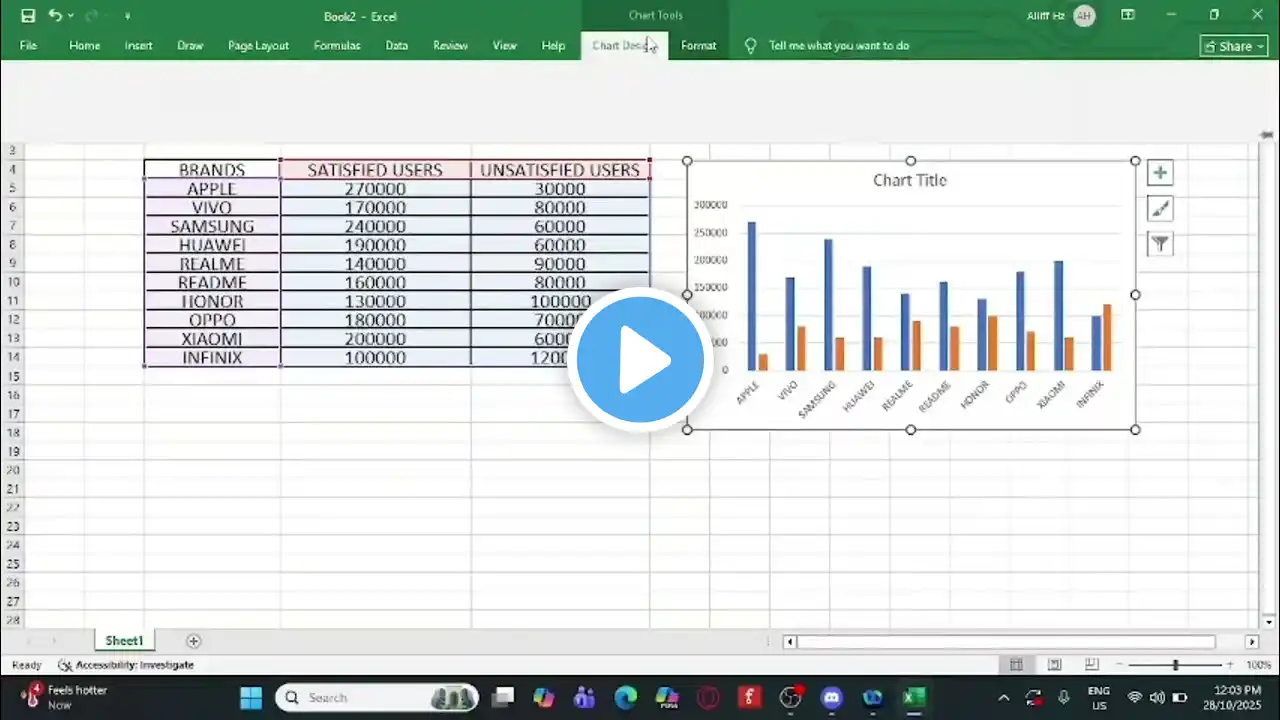Select the APPLE cell

(x=212, y=189)
